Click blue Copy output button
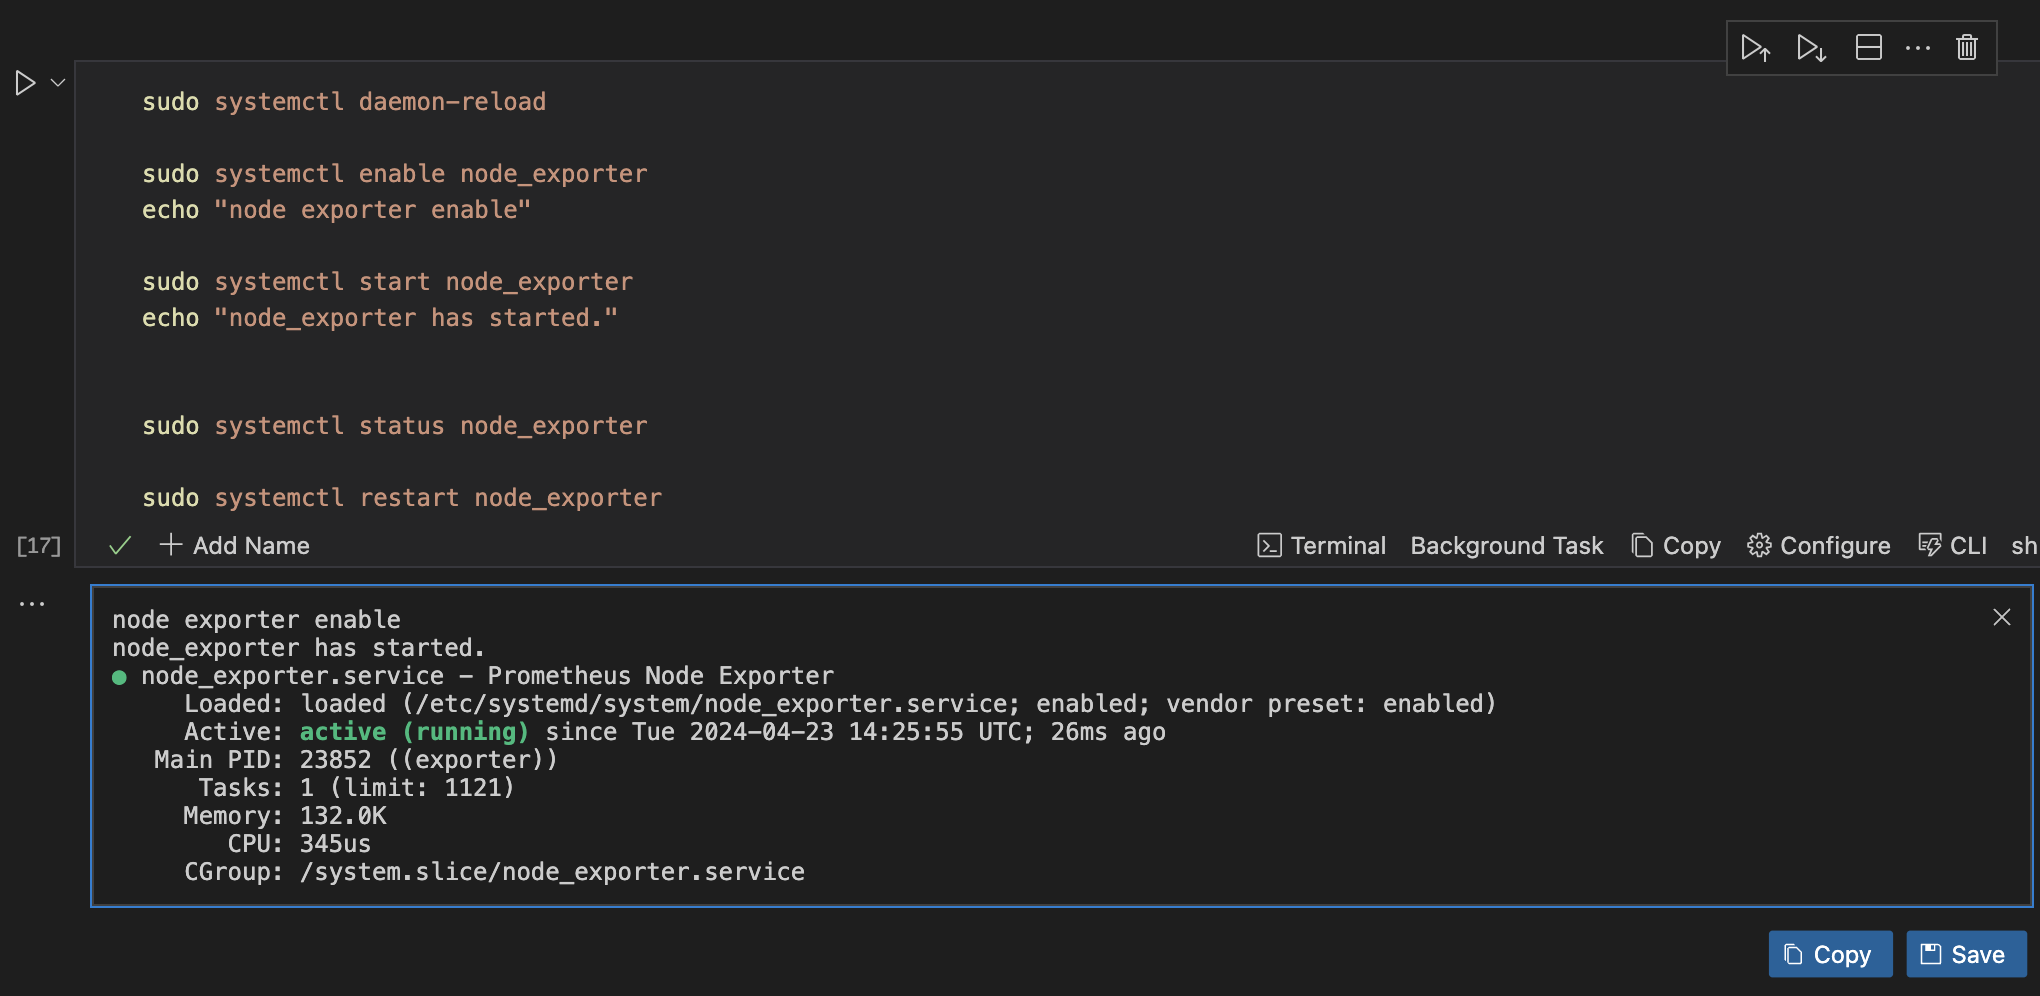The width and height of the screenshot is (2040, 996). pos(1830,954)
